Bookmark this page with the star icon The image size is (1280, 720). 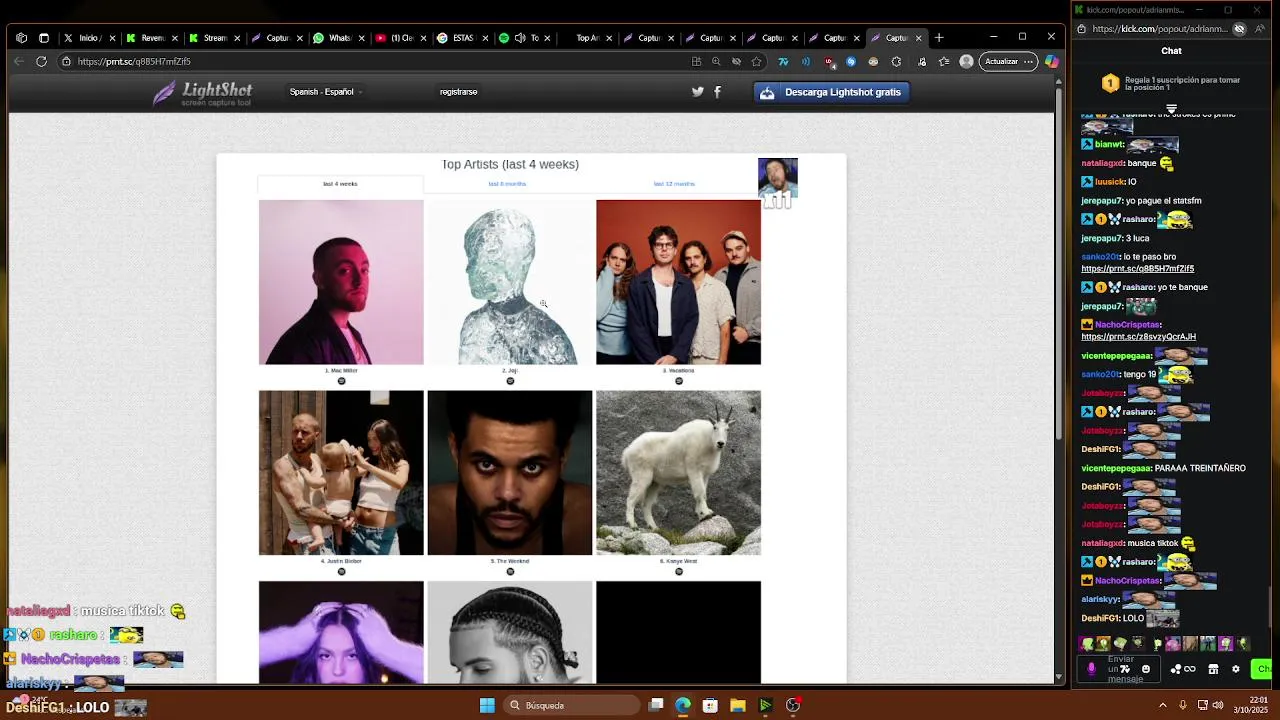(x=757, y=61)
